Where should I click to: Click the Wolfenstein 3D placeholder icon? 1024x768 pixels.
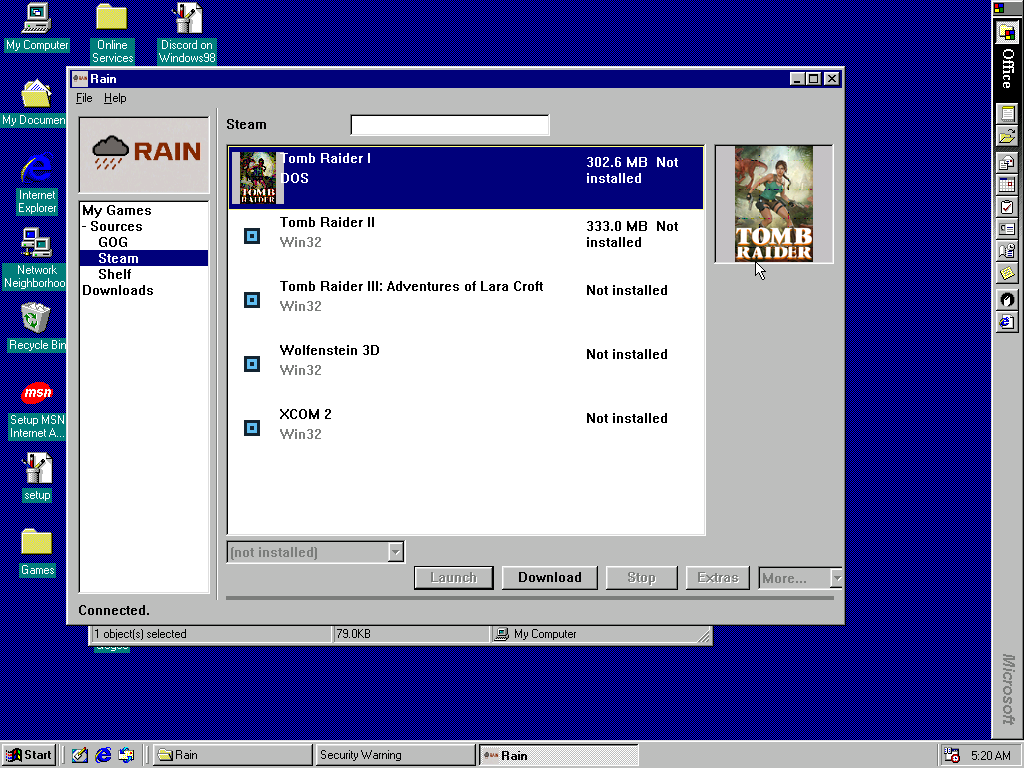(x=251, y=364)
